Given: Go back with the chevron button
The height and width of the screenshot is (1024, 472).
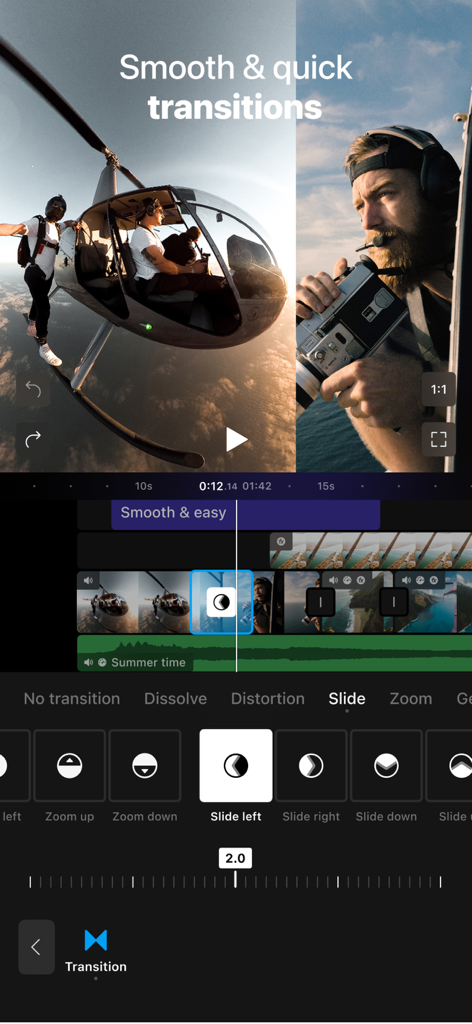Looking at the screenshot, I should (37, 947).
